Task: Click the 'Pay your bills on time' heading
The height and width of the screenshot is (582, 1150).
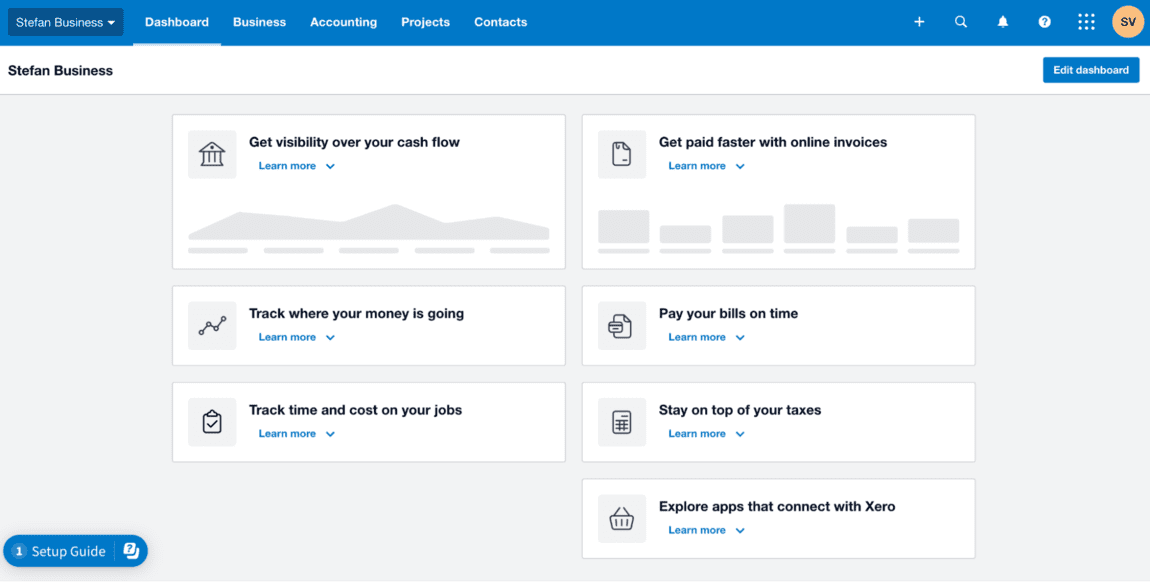Action: tap(728, 314)
